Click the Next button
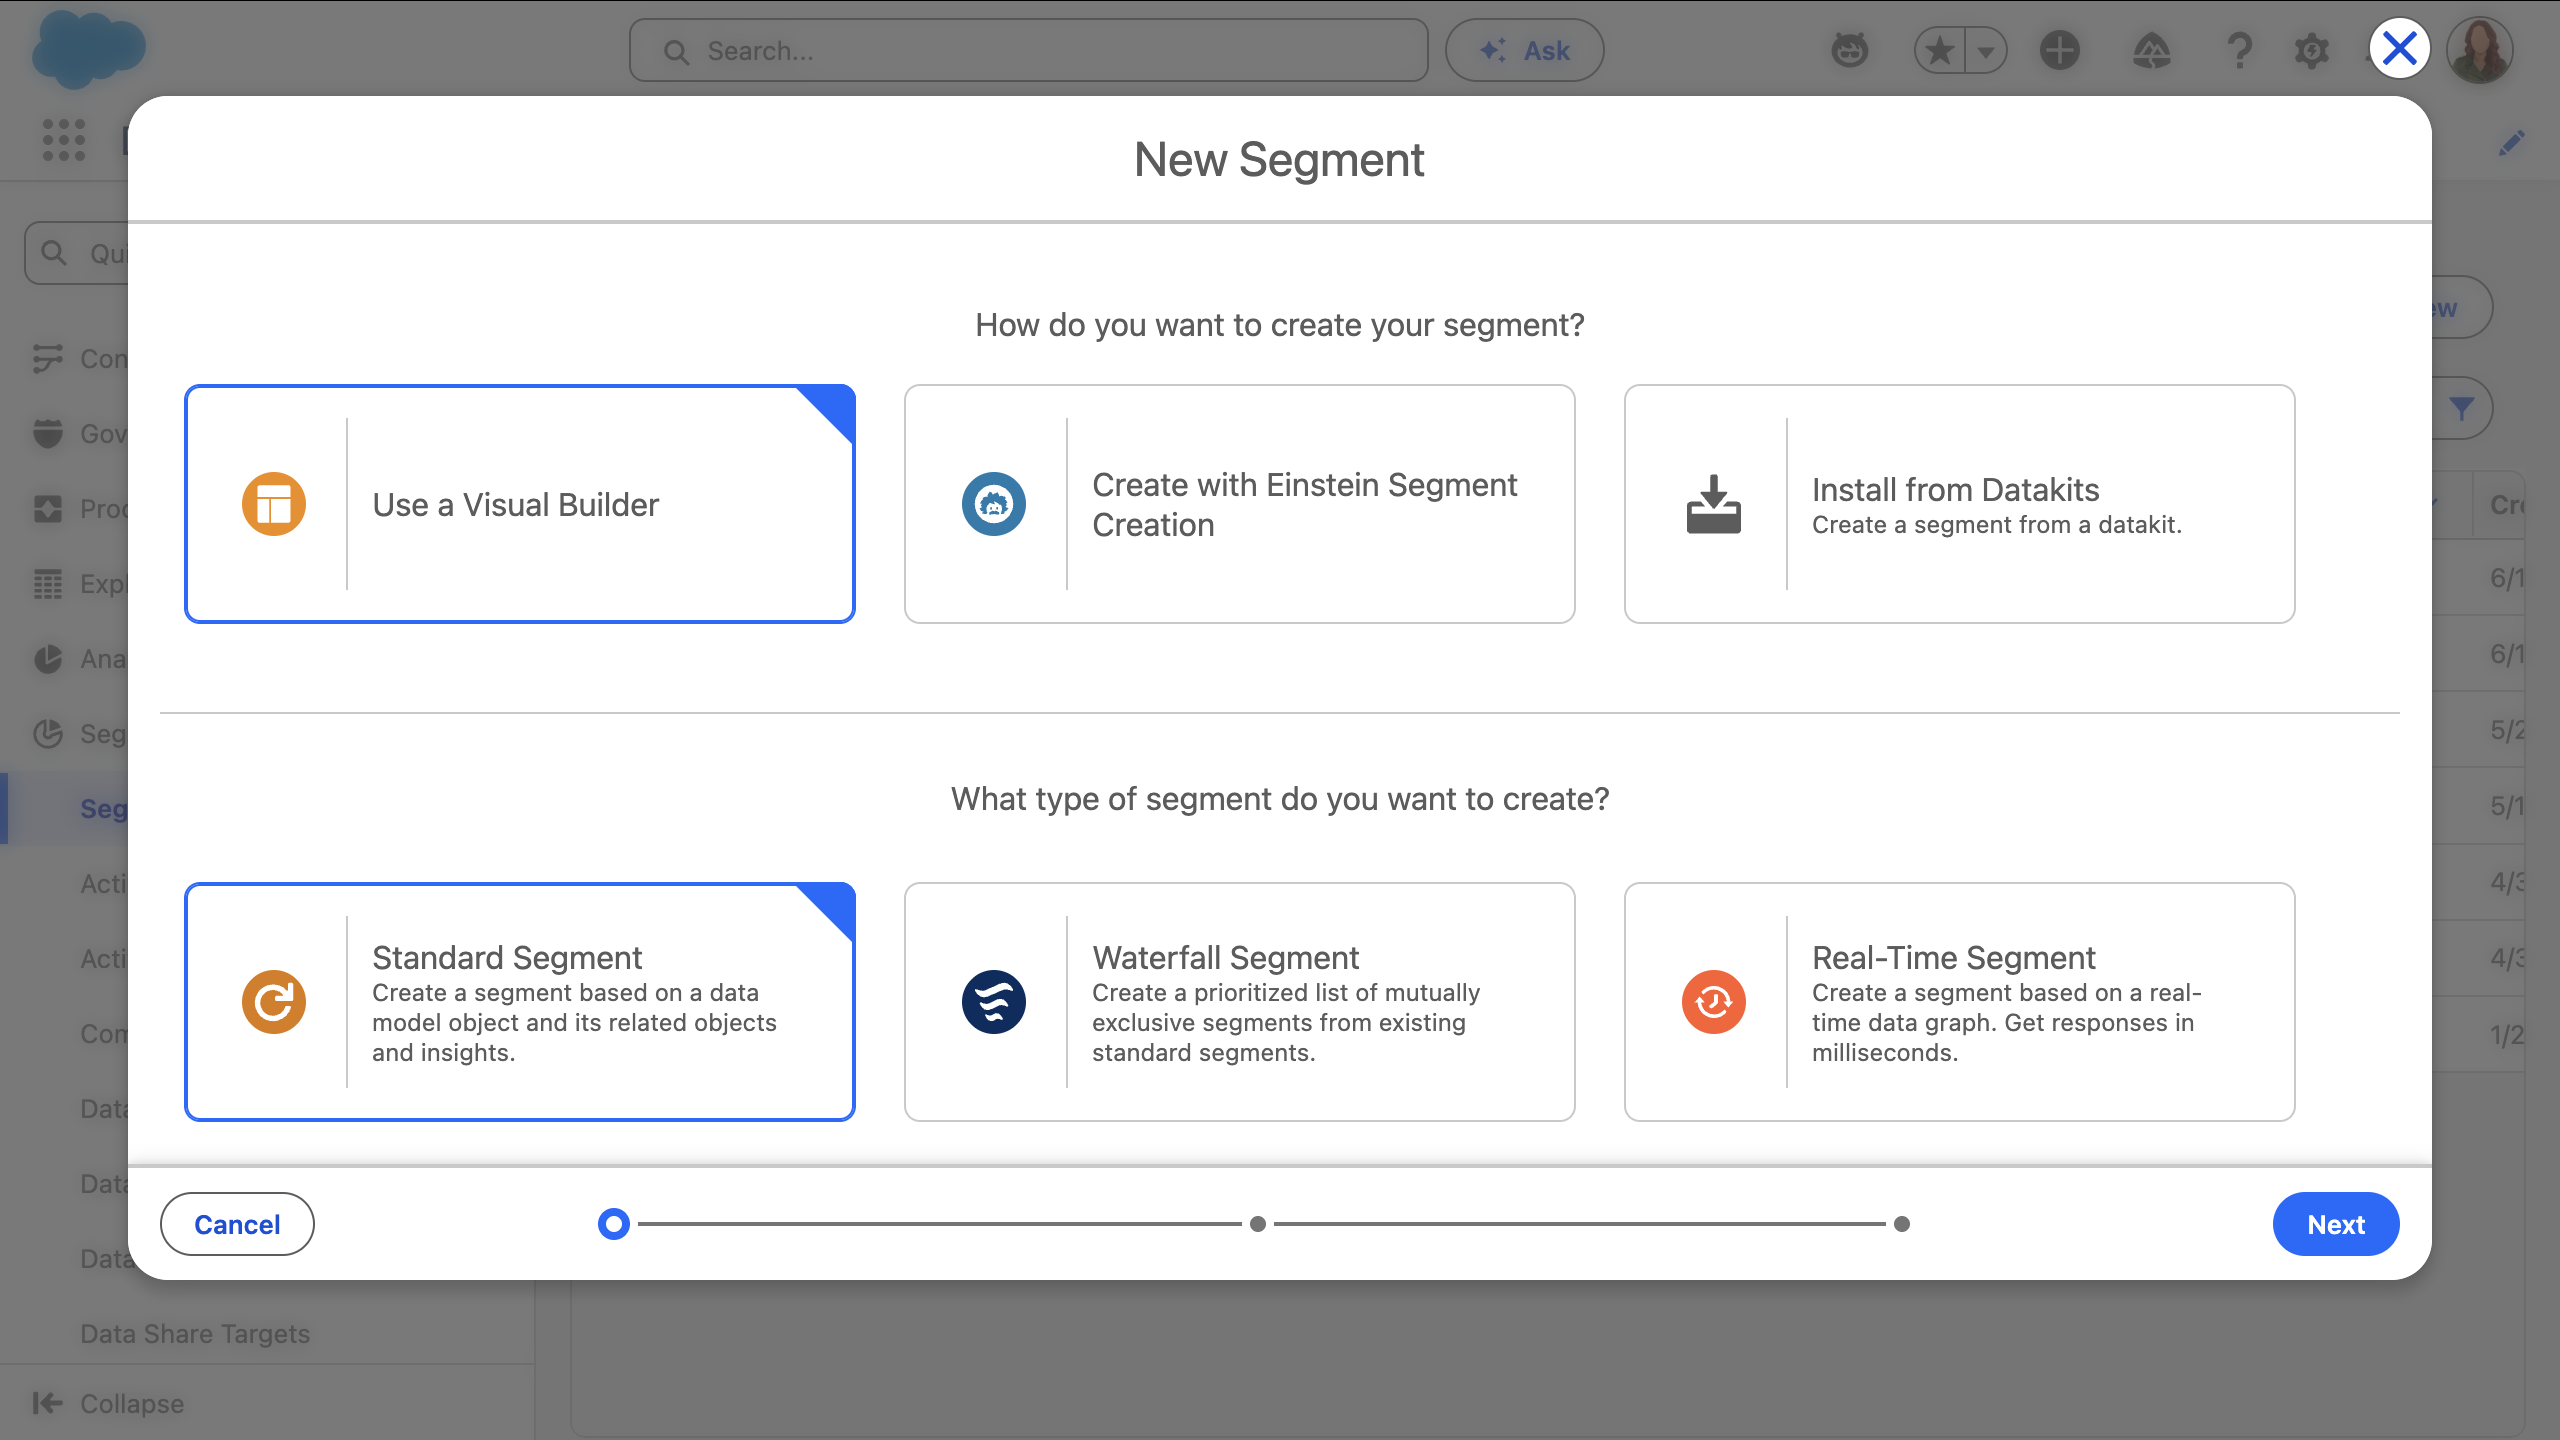 [x=2336, y=1224]
